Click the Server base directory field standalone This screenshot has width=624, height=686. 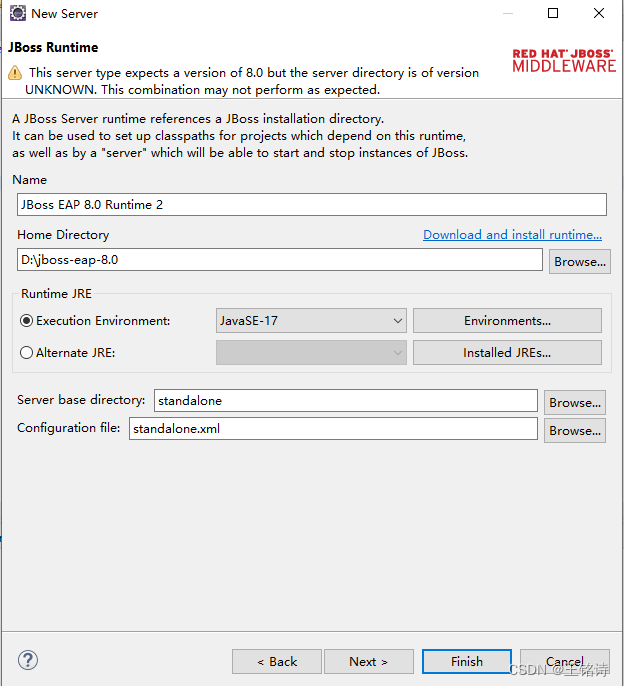346,400
